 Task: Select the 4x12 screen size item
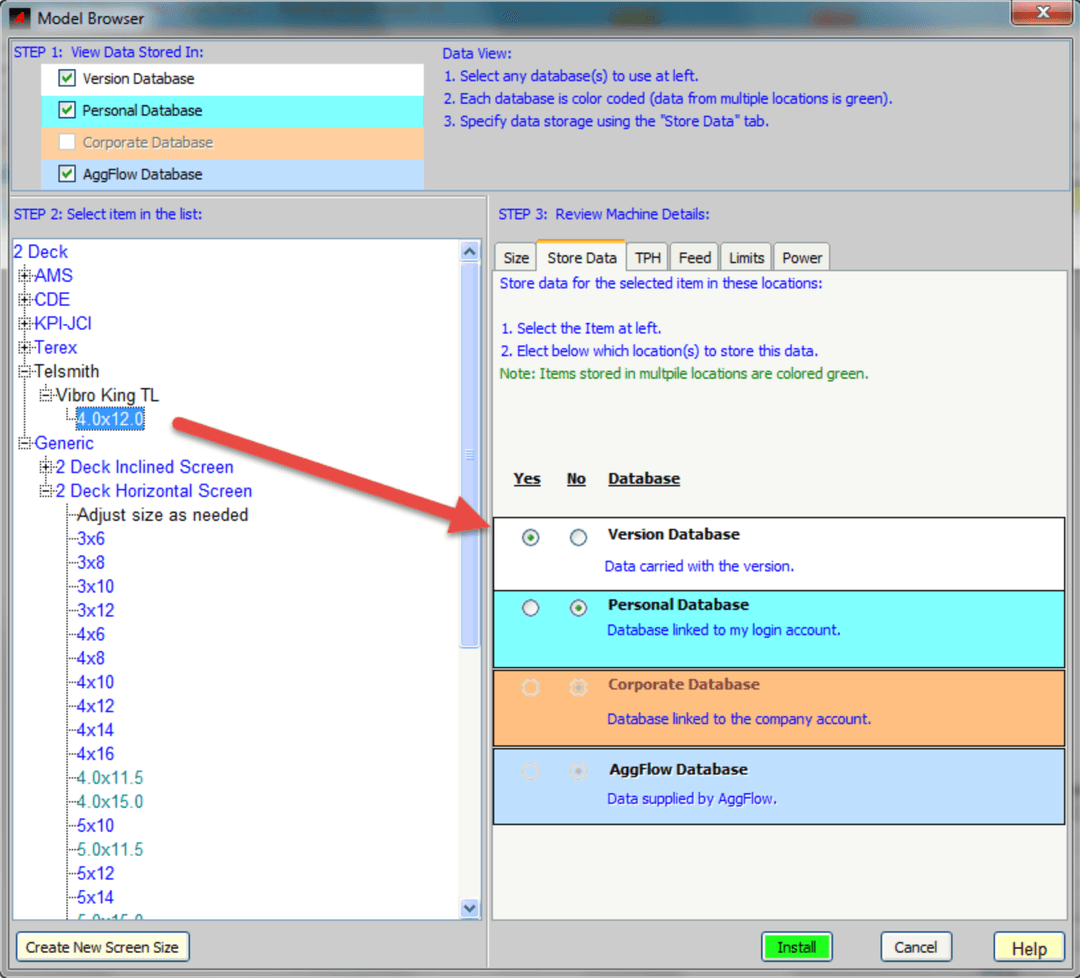tap(96, 706)
